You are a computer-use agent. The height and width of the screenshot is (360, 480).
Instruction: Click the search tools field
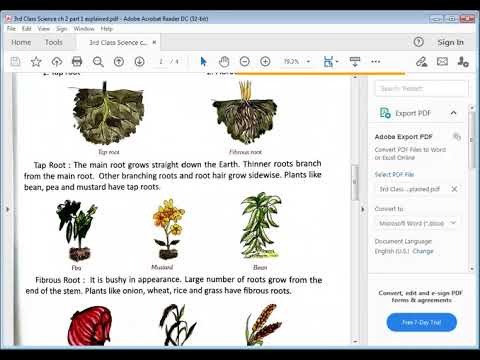[421, 89]
